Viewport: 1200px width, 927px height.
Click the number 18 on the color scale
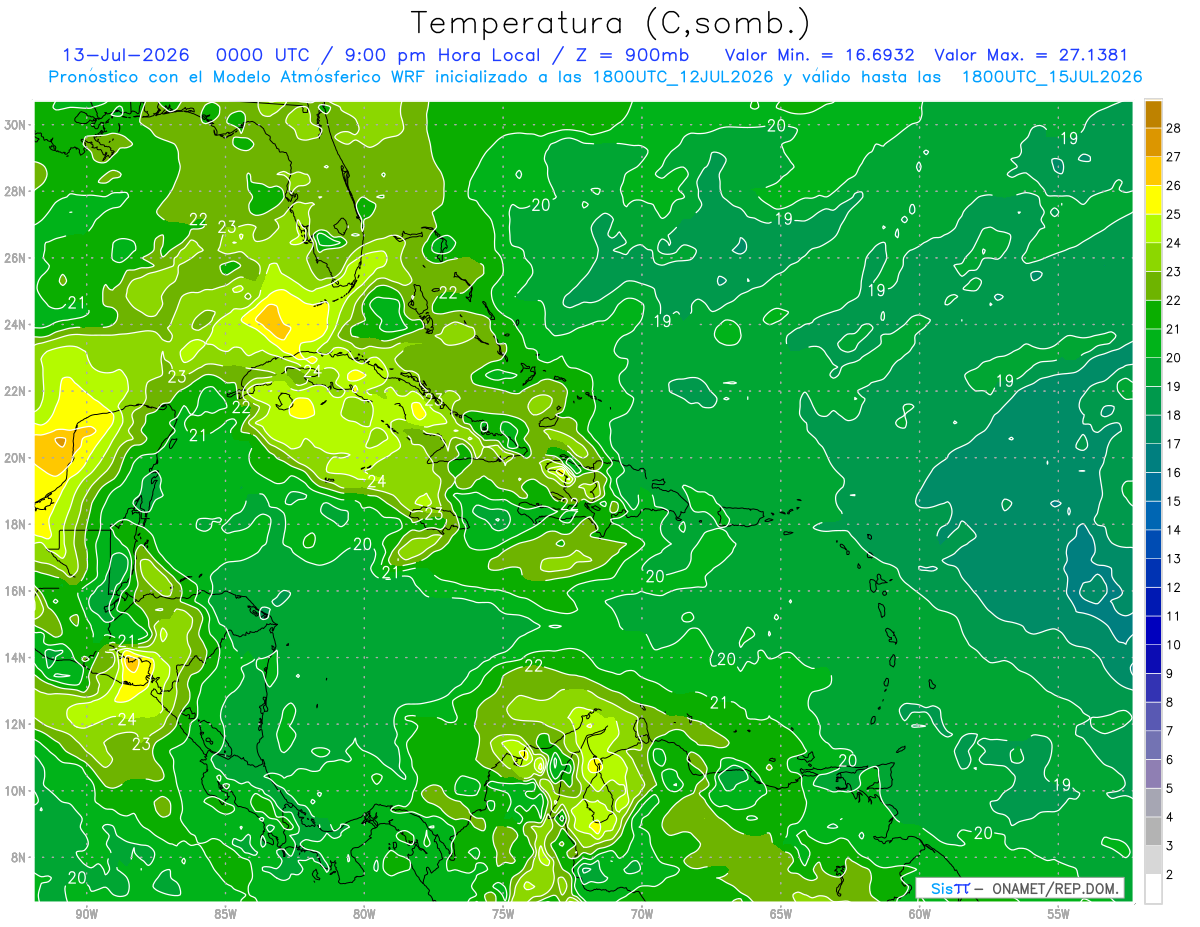pyautogui.click(x=1174, y=415)
